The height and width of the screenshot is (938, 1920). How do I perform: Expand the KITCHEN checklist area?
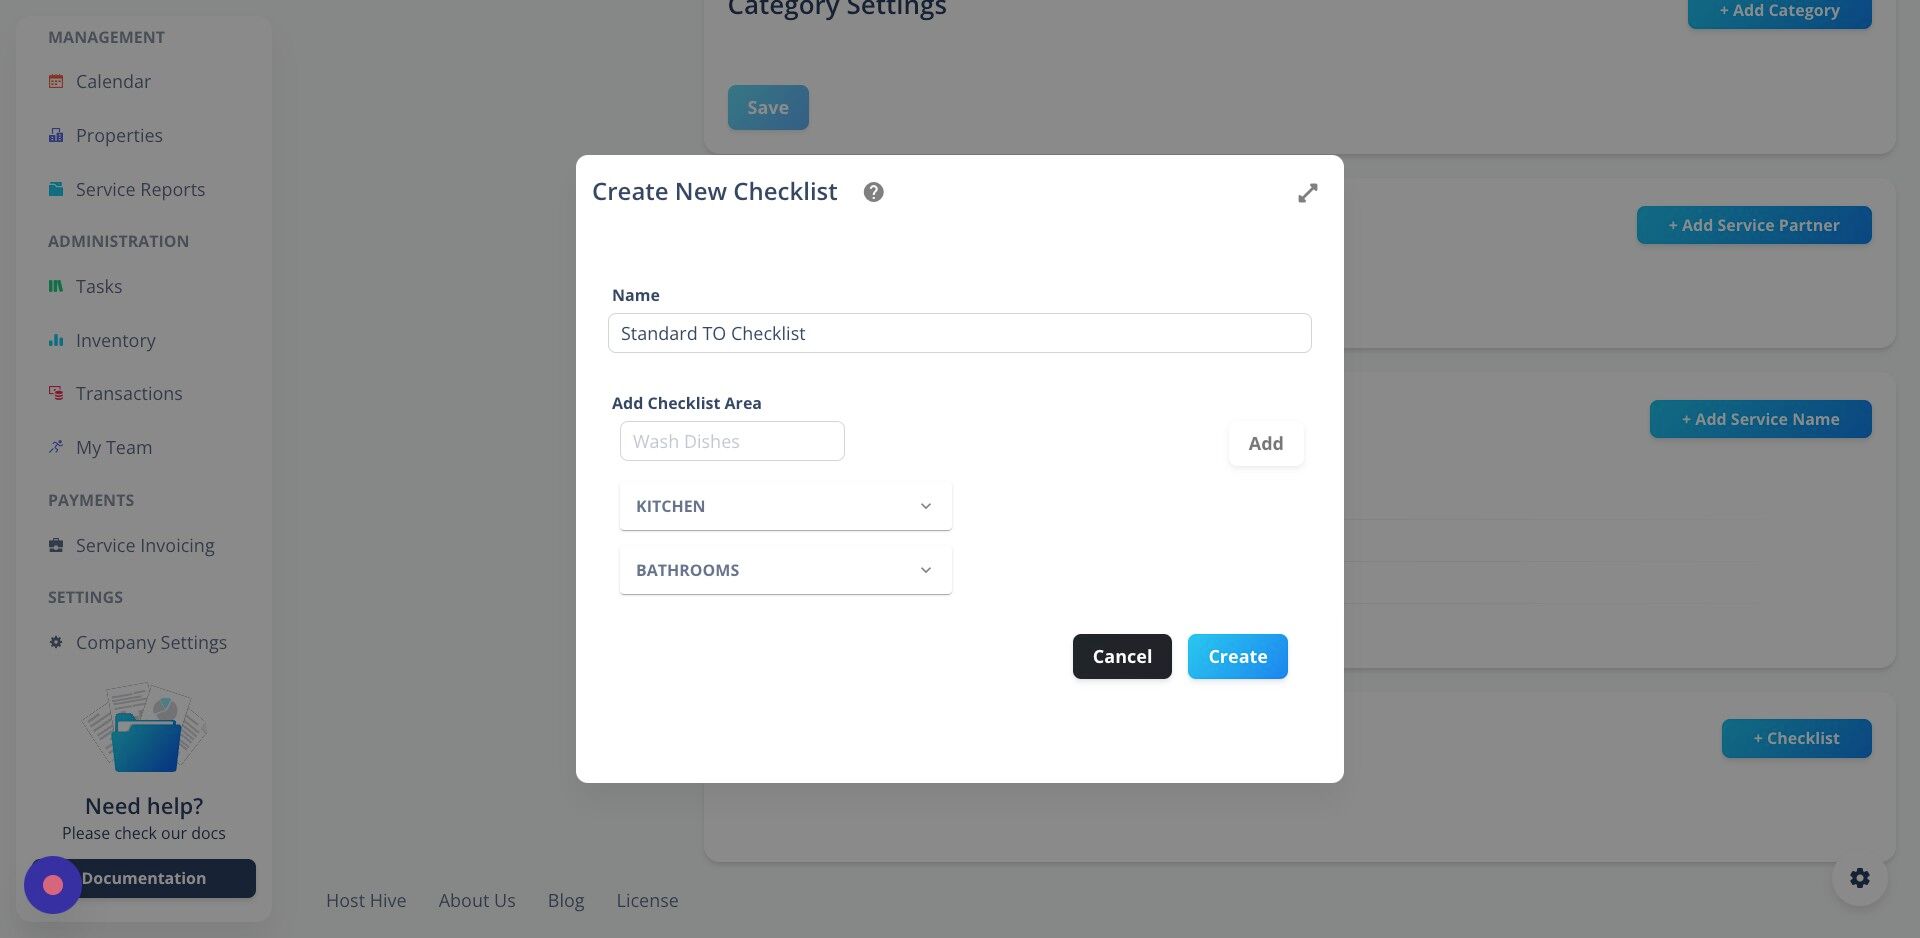(785, 506)
